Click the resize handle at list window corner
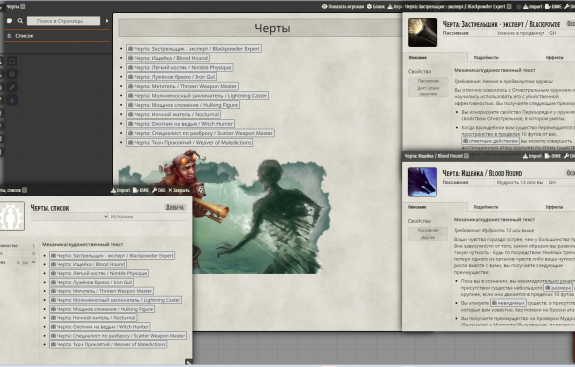The height and width of the screenshot is (367, 575). tap(188, 362)
